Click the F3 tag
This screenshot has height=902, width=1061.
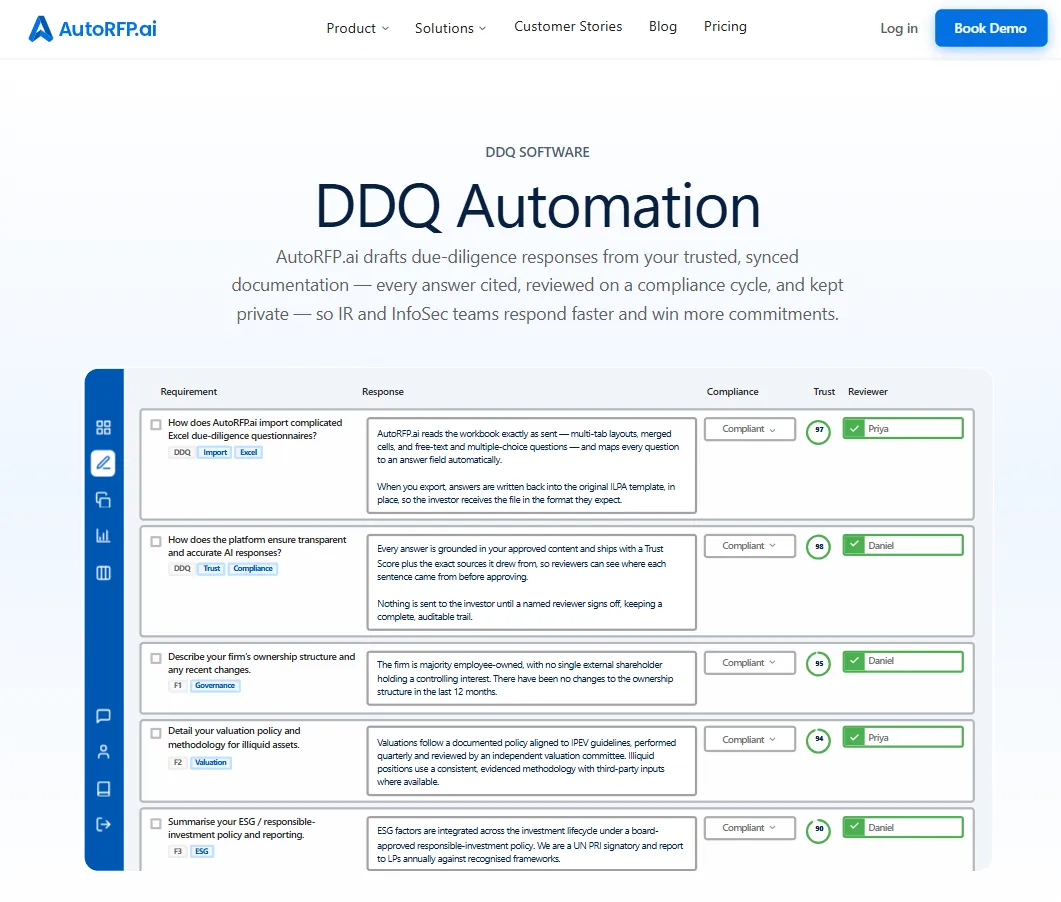click(178, 851)
